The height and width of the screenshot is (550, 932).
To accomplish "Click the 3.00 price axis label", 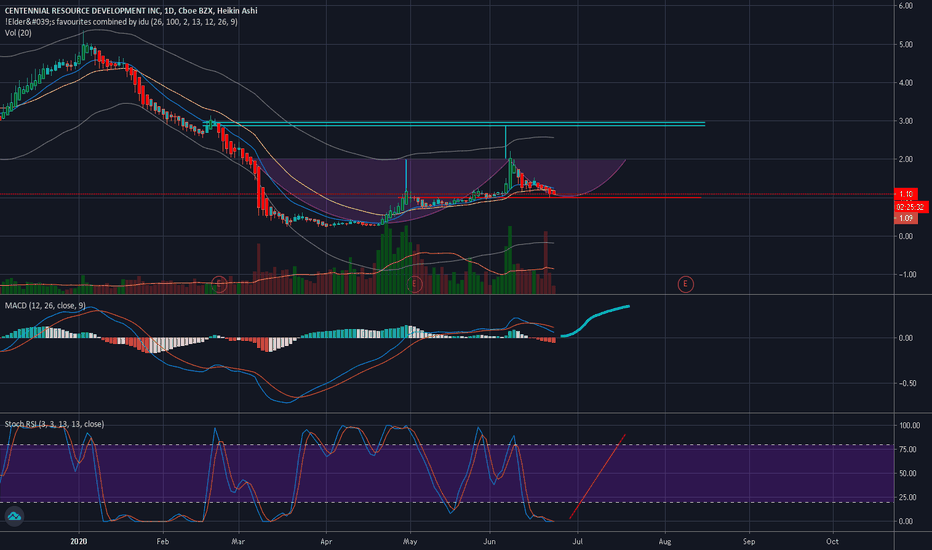I will pyautogui.click(x=905, y=121).
